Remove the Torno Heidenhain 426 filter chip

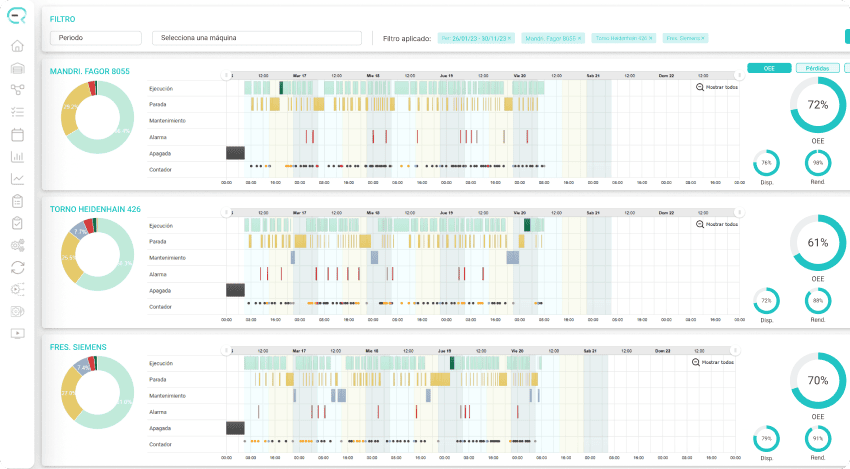coord(651,38)
